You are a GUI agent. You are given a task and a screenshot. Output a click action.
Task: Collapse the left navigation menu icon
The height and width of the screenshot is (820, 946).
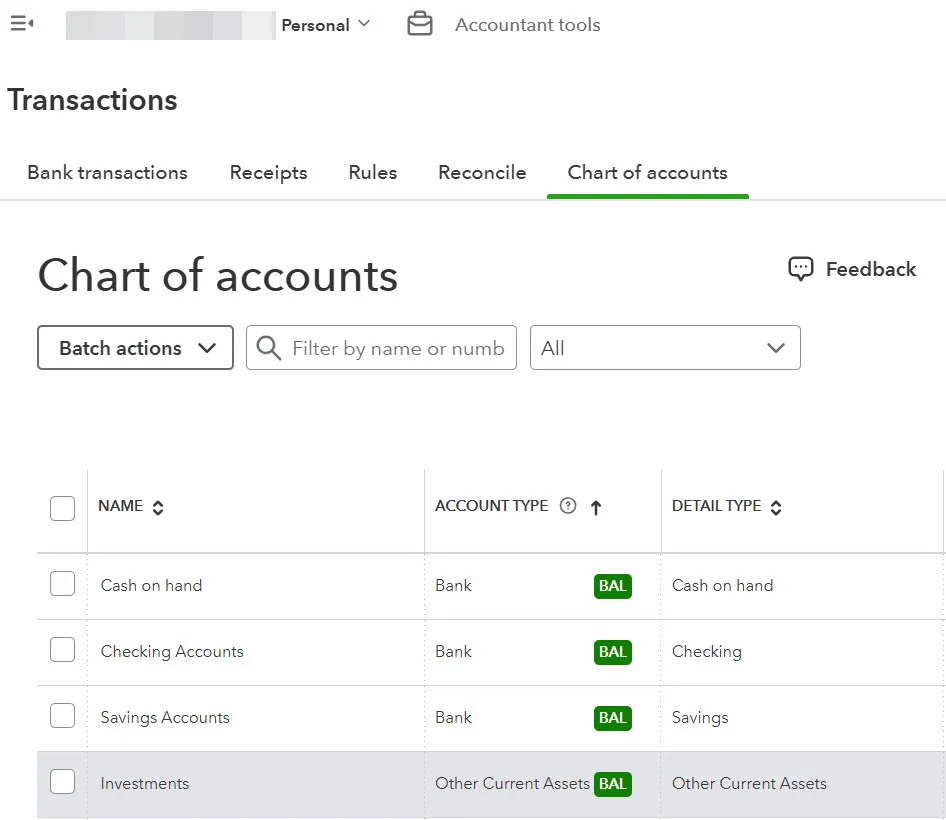coord(21,24)
